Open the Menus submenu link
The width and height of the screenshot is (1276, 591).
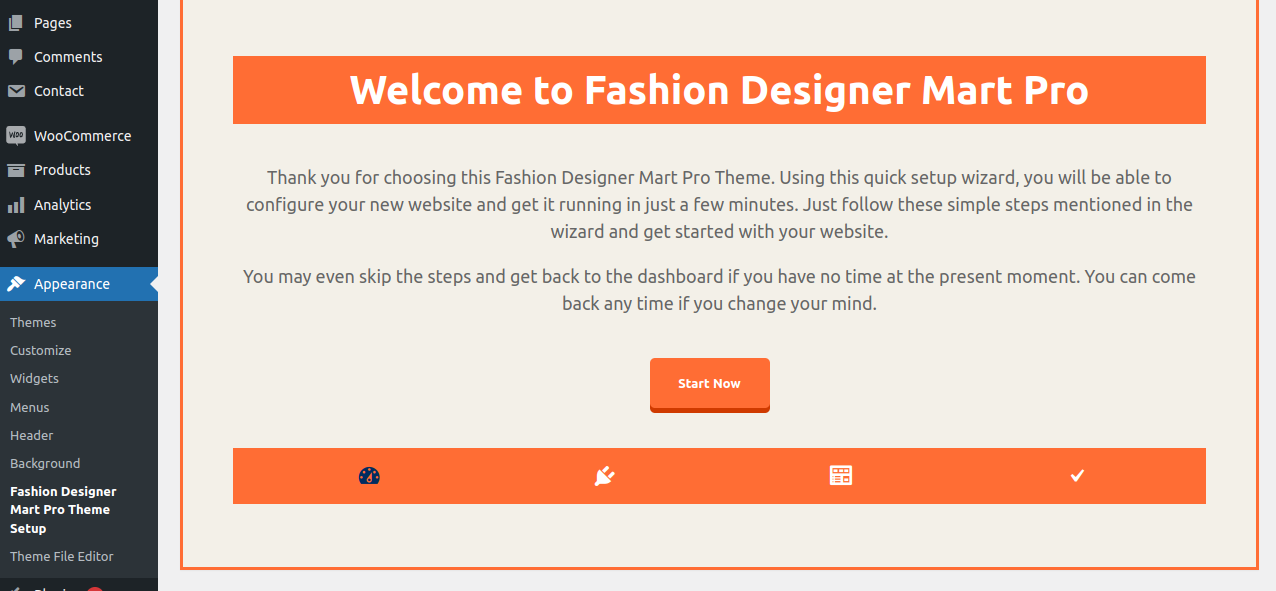(30, 408)
